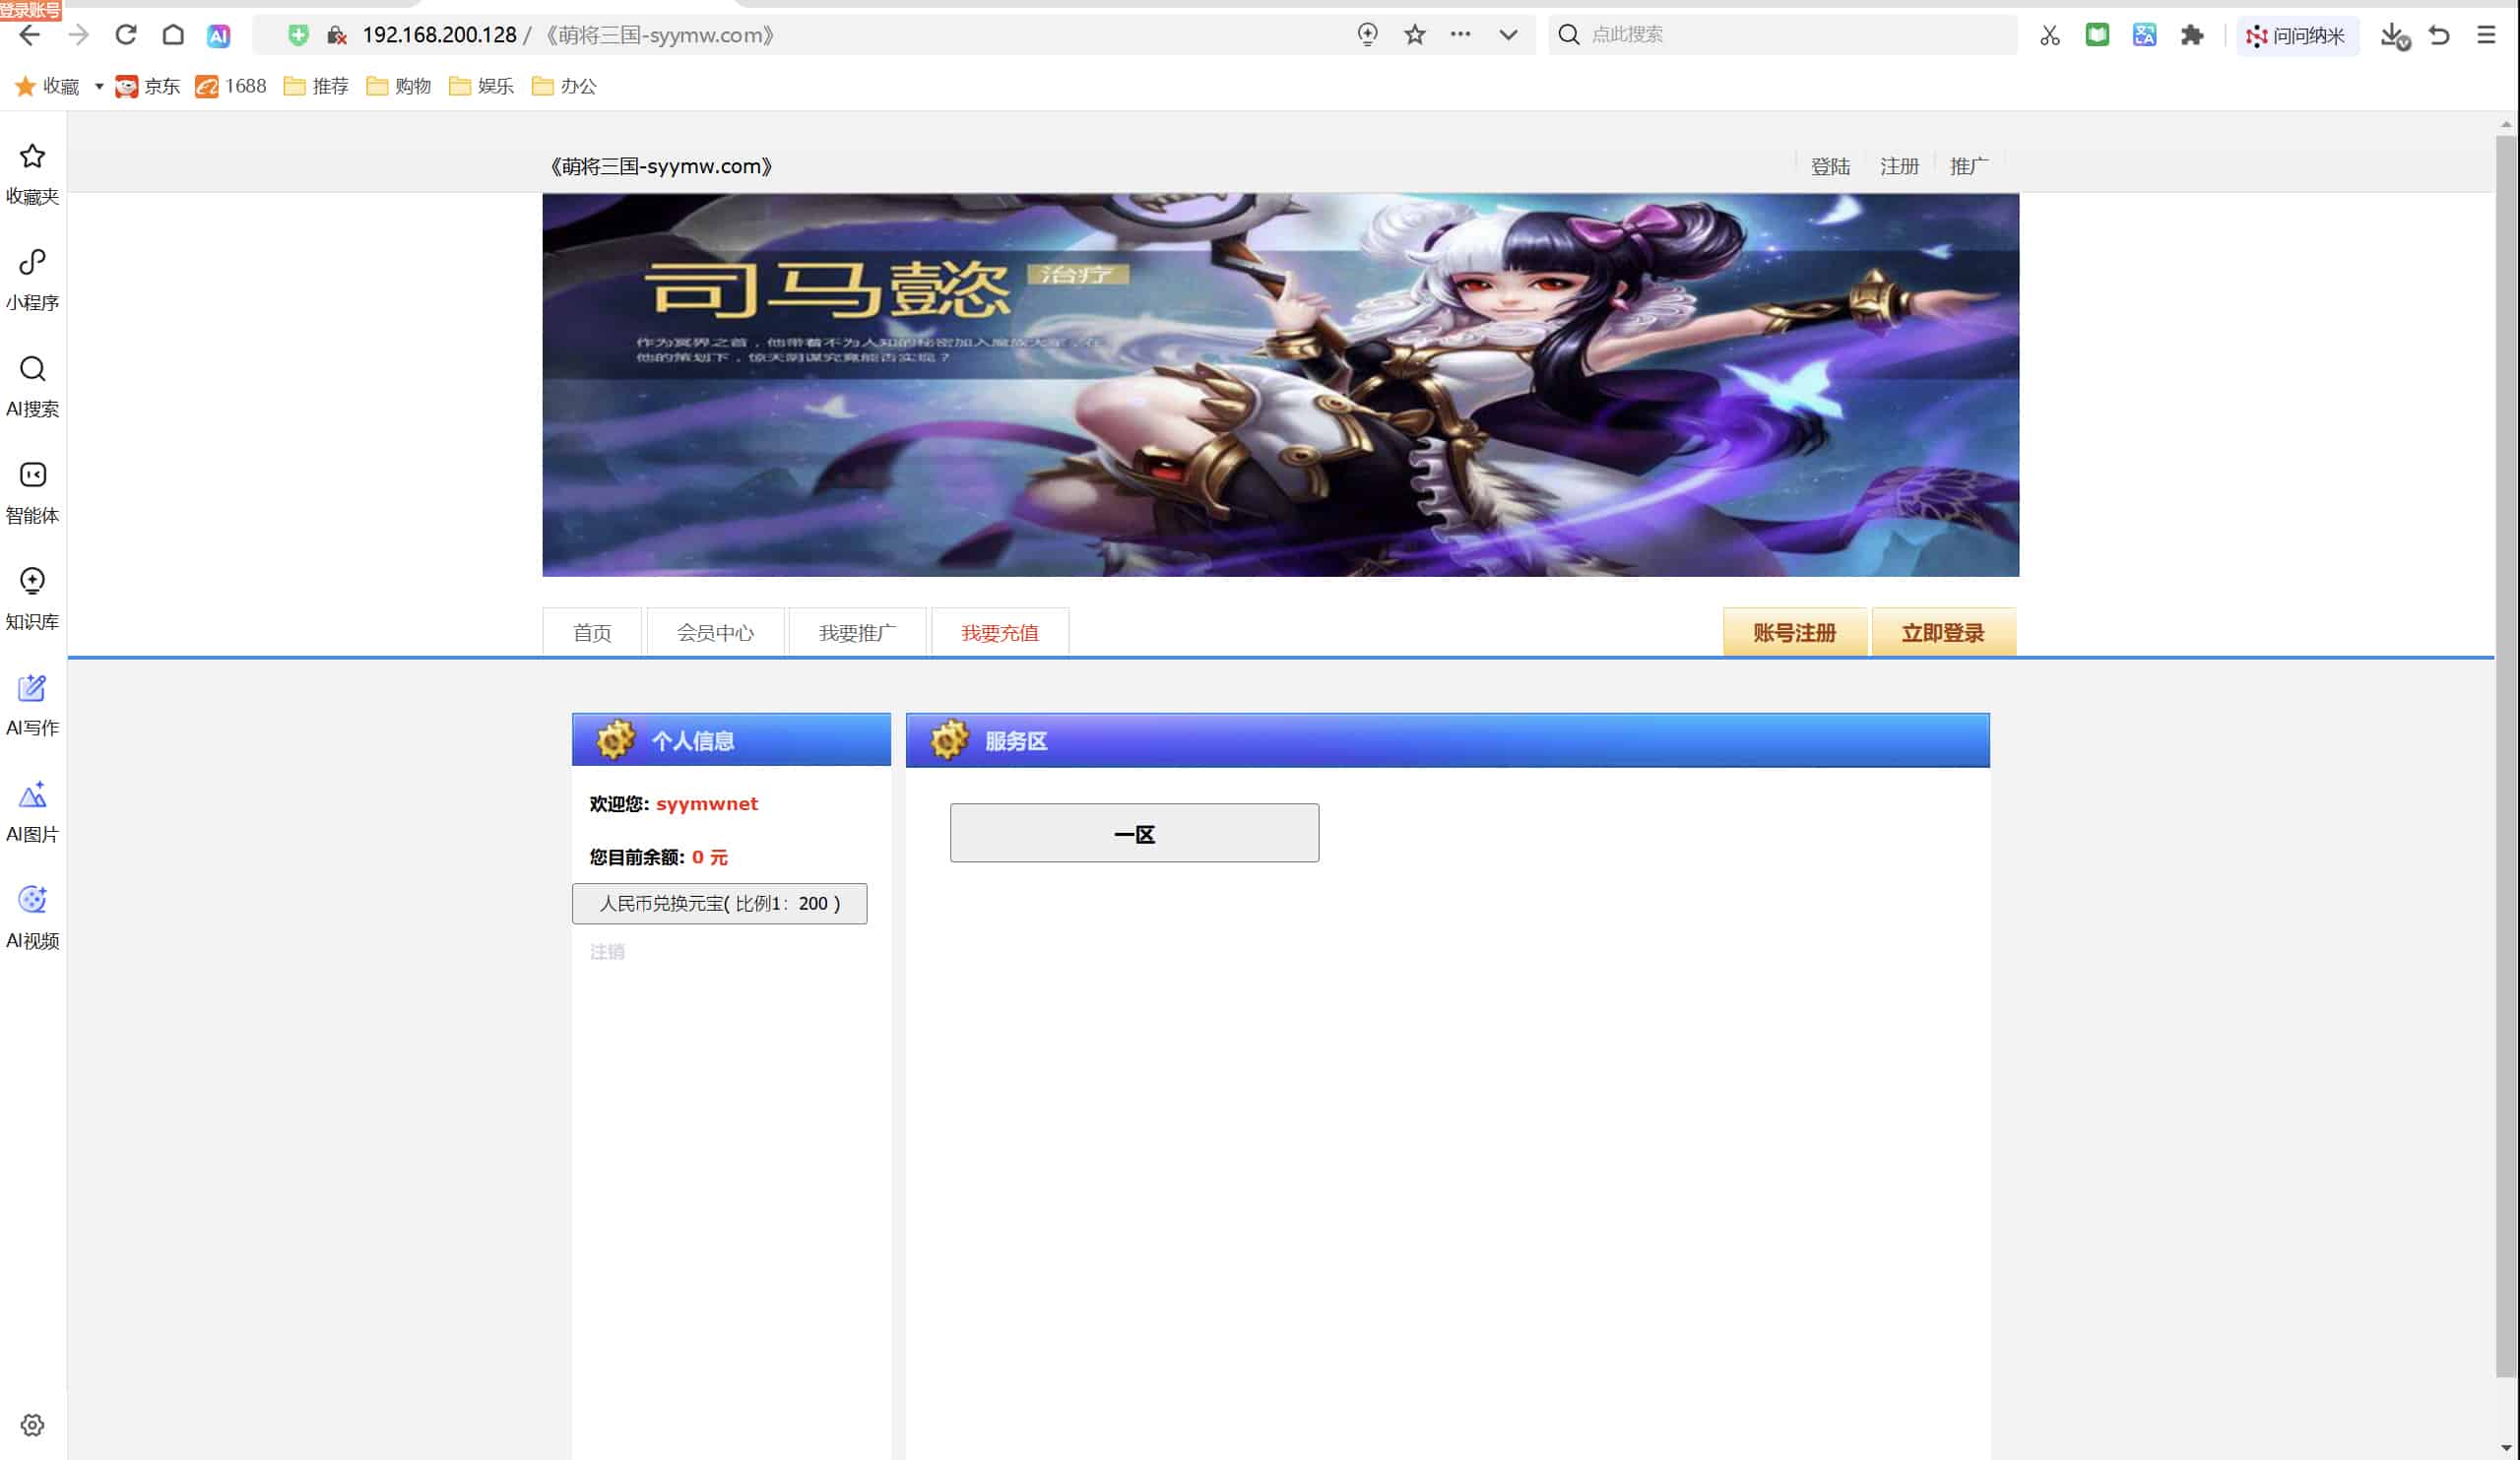Viewport: 2520px width, 1460px height.
Task: Click the 点此搜索 search field
Action: pos(1782,35)
